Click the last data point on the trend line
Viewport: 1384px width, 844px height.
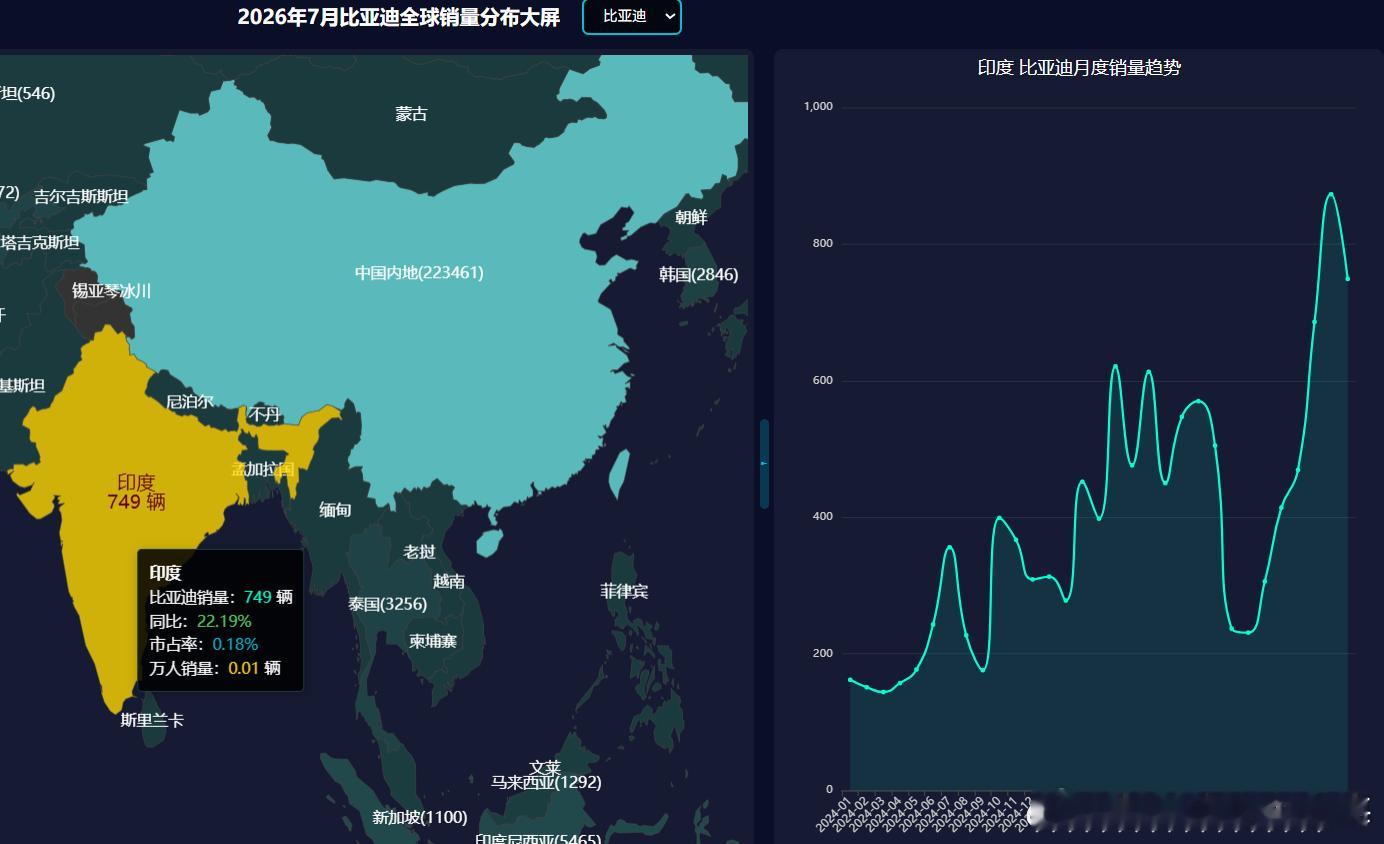tap(1347, 279)
